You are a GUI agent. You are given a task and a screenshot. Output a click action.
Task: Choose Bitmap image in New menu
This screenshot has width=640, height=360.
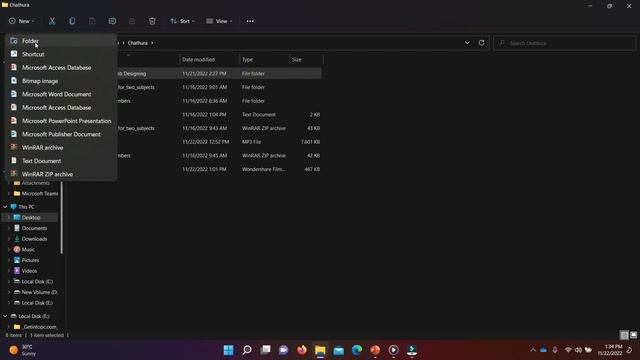click(x=61, y=81)
